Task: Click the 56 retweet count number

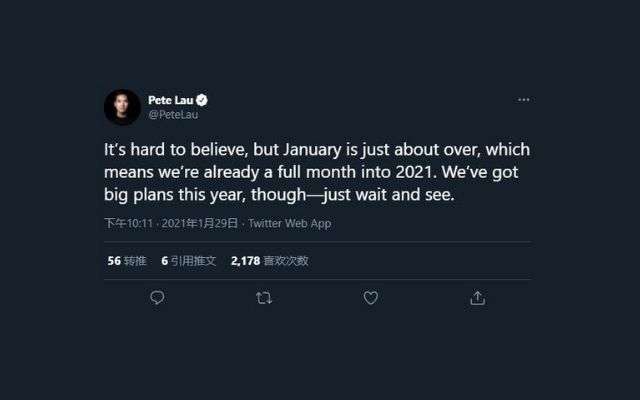Action: click(x=114, y=261)
